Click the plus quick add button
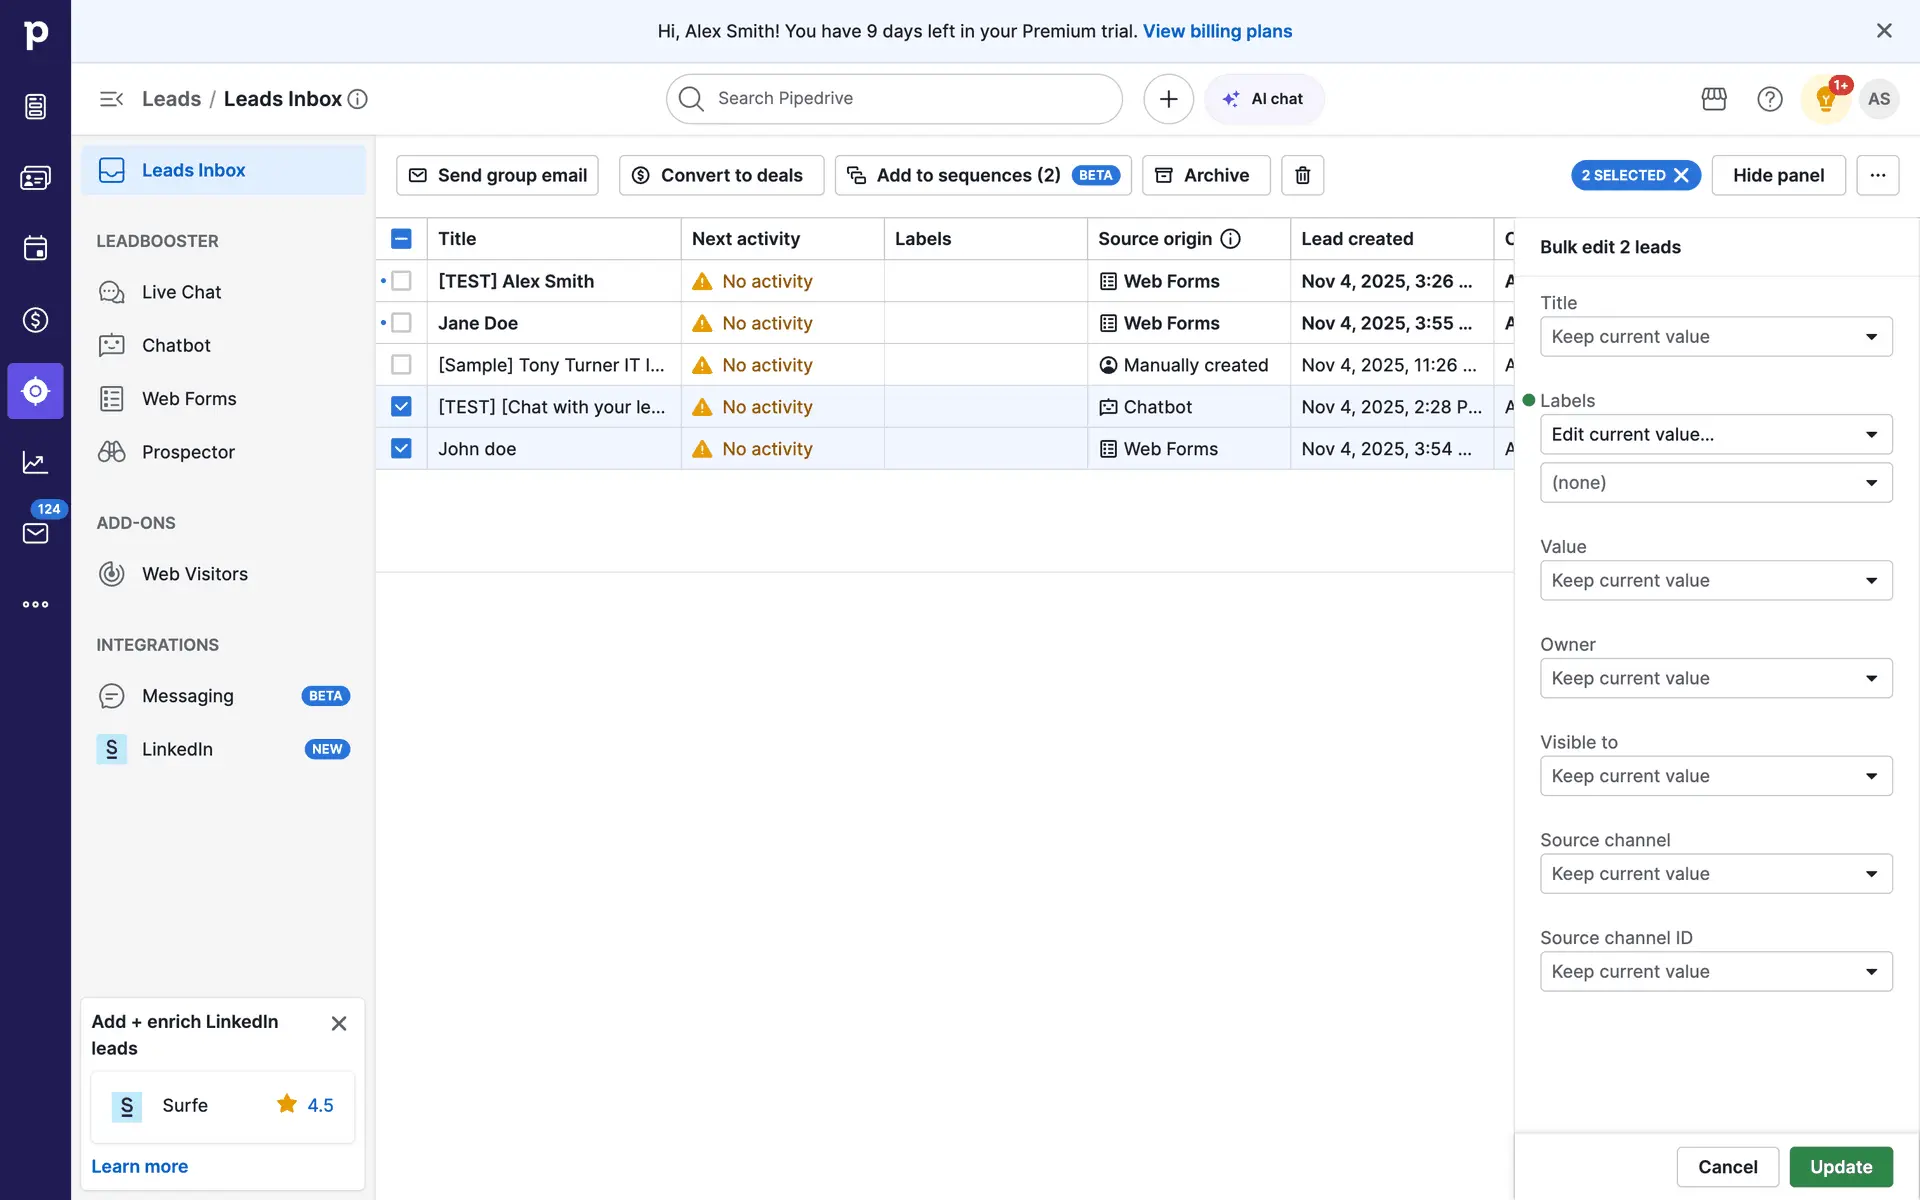Screen dimensions: 1920x1200 (1168, 99)
